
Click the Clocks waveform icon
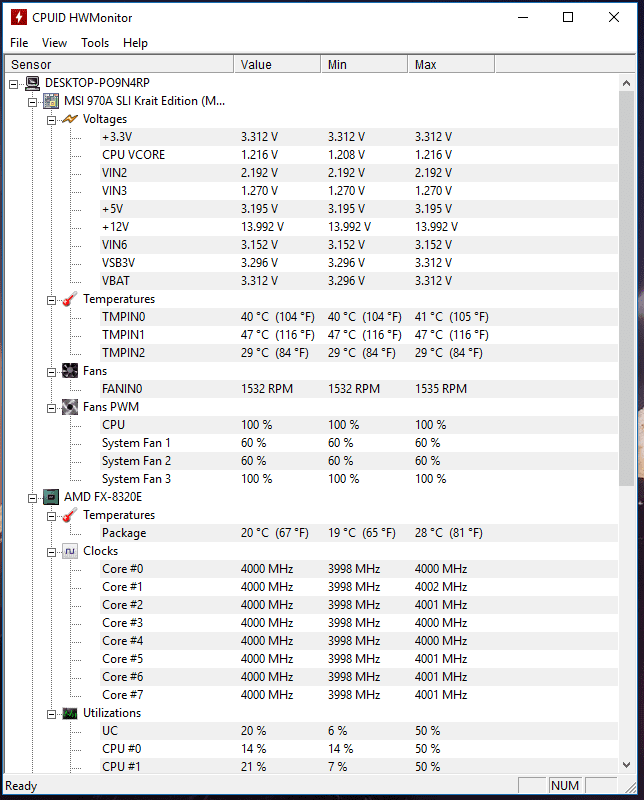point(70,551)
